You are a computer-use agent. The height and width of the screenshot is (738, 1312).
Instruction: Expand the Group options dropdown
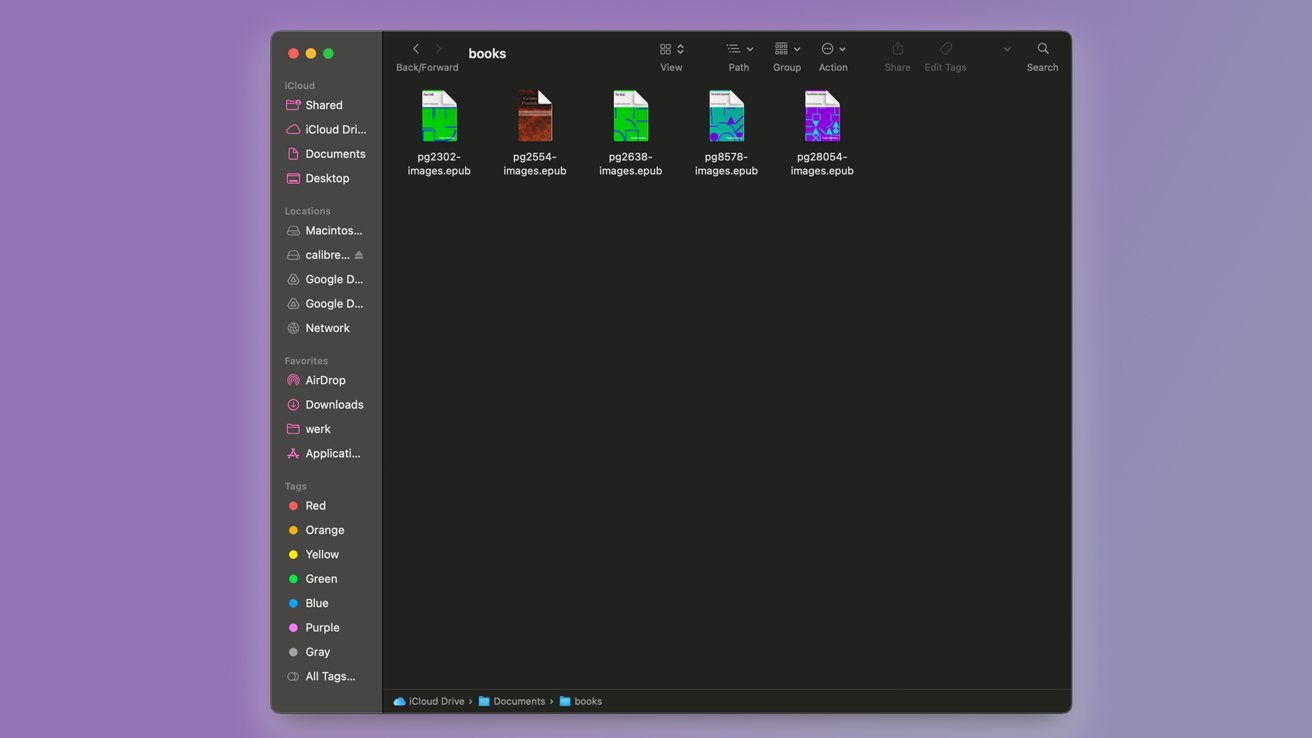point(787,49)
